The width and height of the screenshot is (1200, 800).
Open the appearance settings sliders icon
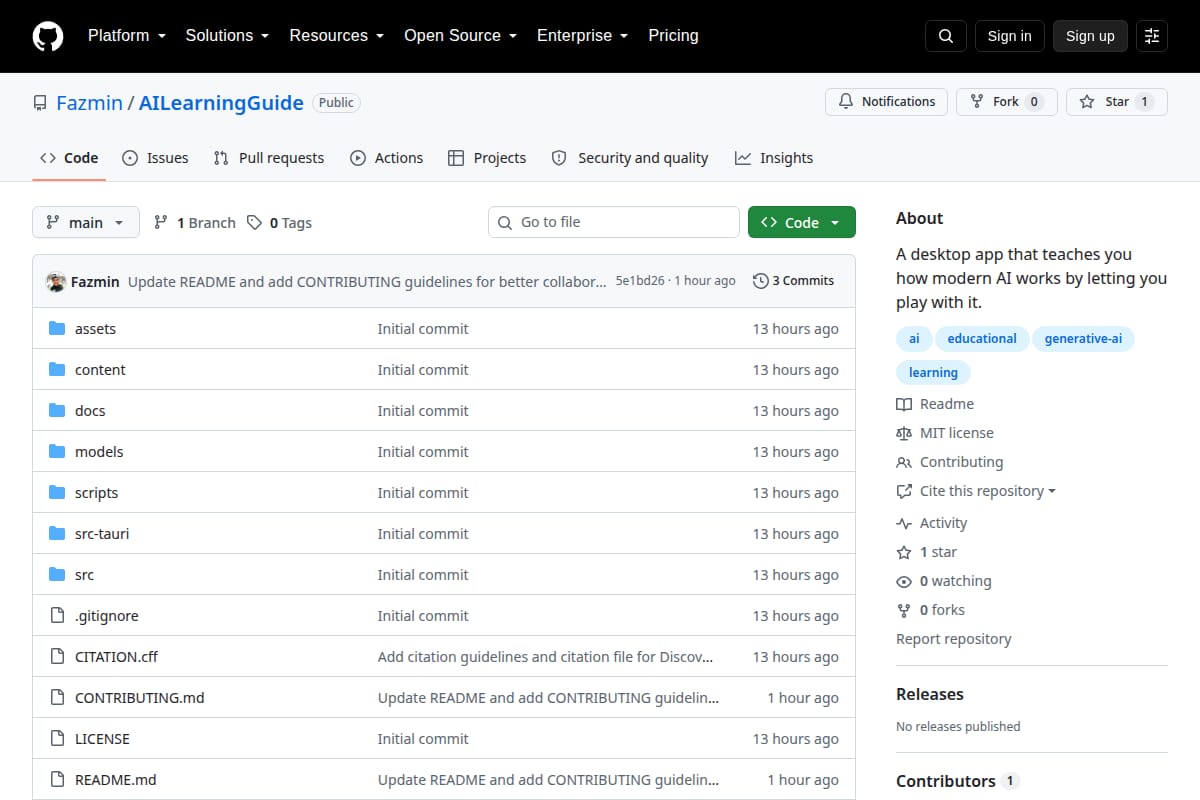(x=1152, y=36)
